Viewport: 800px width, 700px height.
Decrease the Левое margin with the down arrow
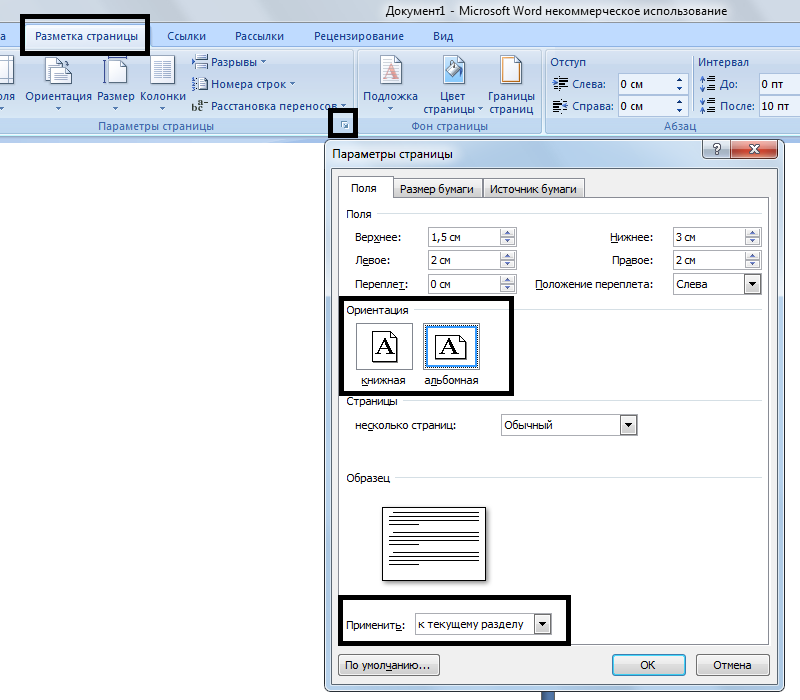click(x=507, y=264)
